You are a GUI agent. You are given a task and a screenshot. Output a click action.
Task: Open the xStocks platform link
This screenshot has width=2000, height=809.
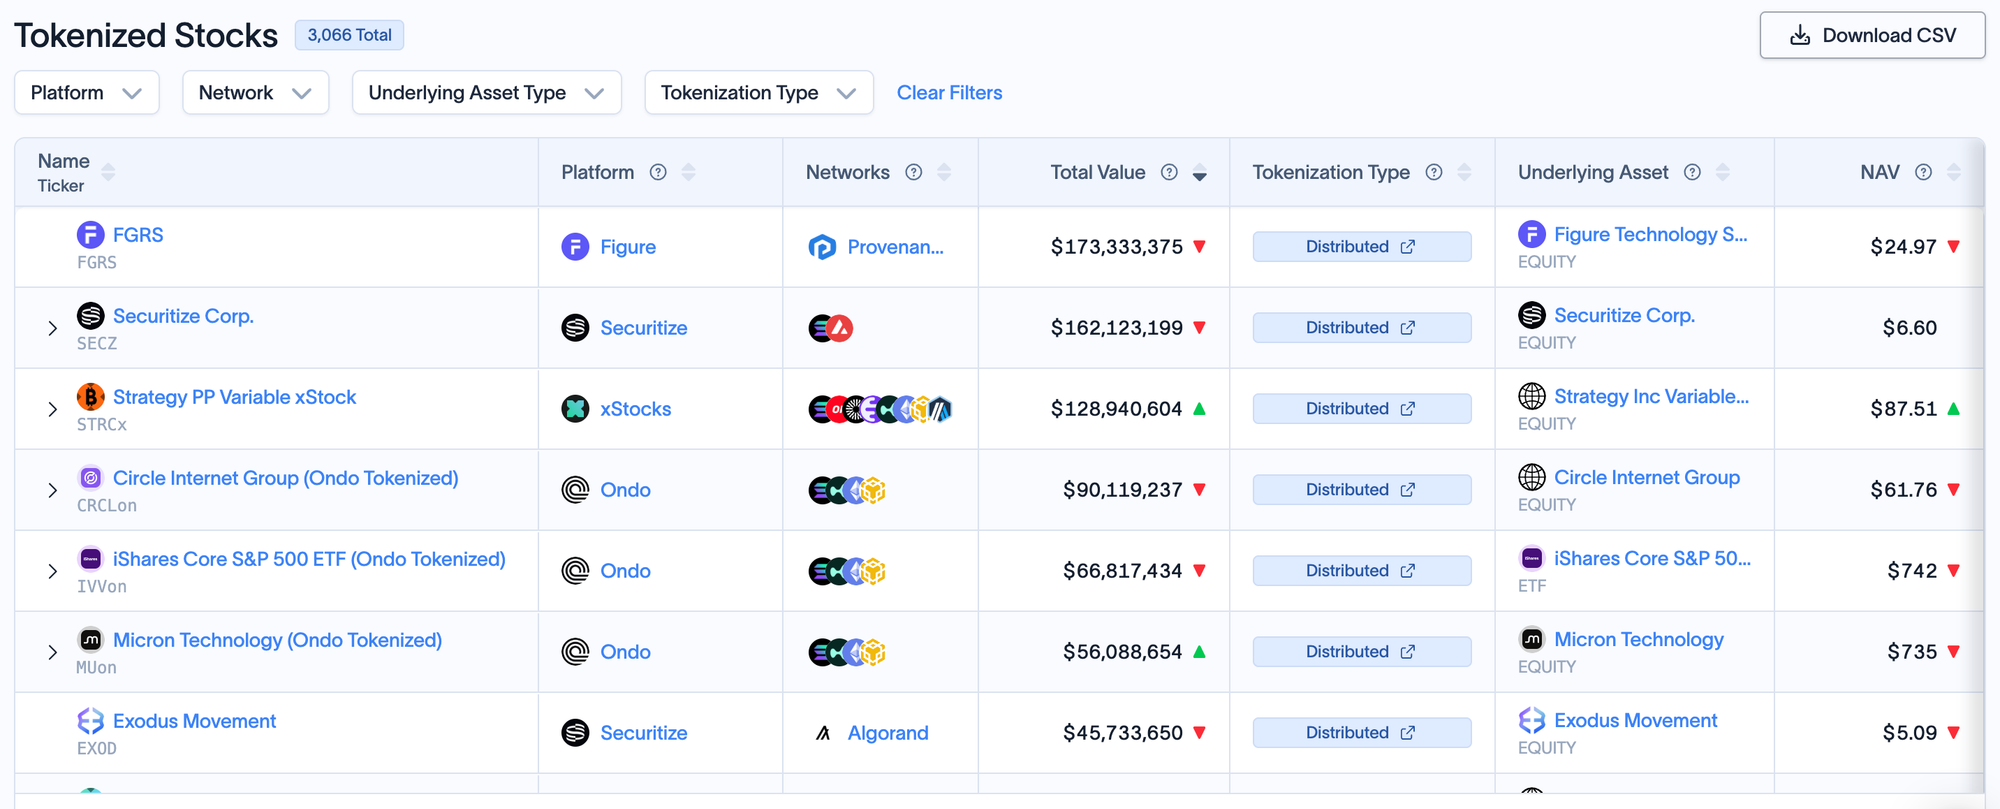point(635,409)
